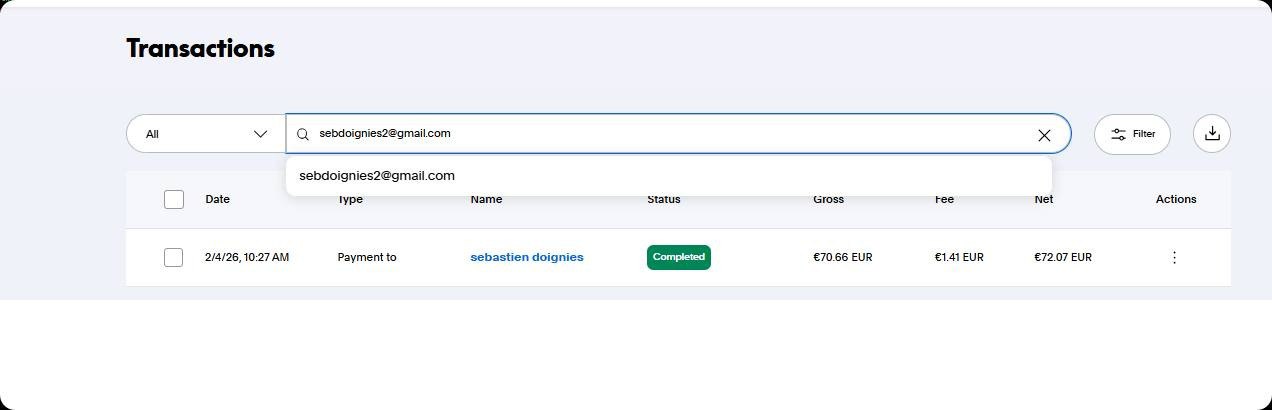Click the Status column header

(664, 199)
